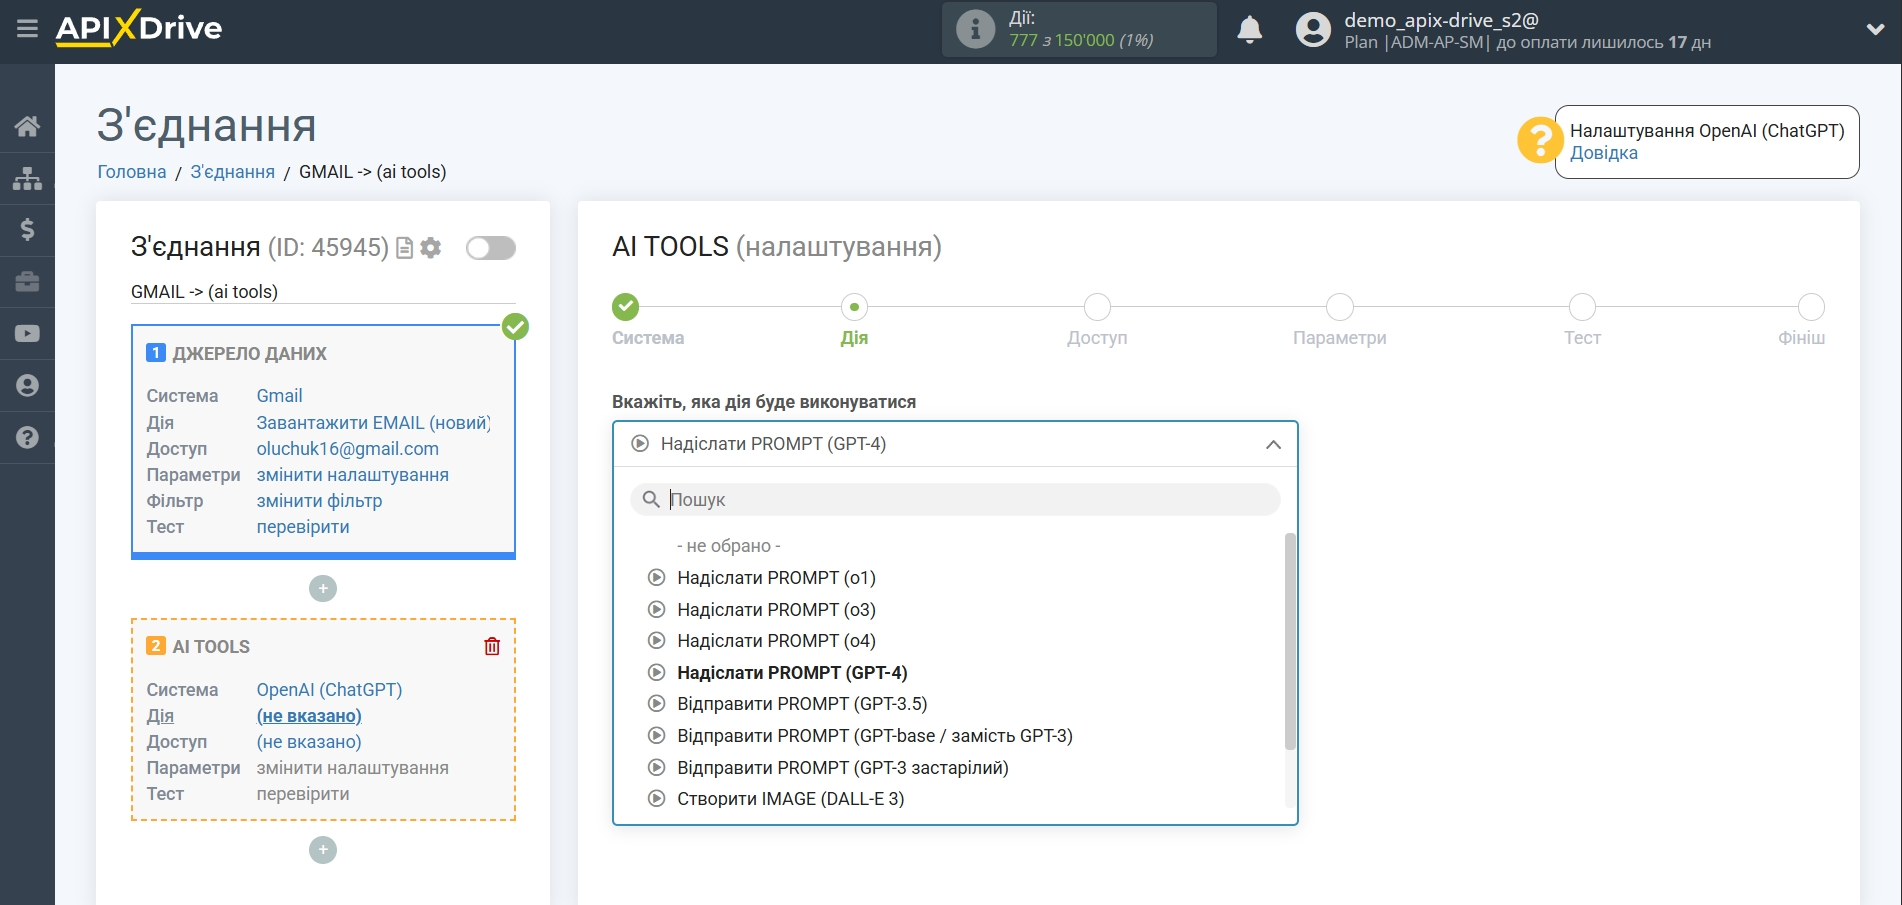
Task: Click Завантажити EMAIL (новий) action link
Action: [373, 423]
